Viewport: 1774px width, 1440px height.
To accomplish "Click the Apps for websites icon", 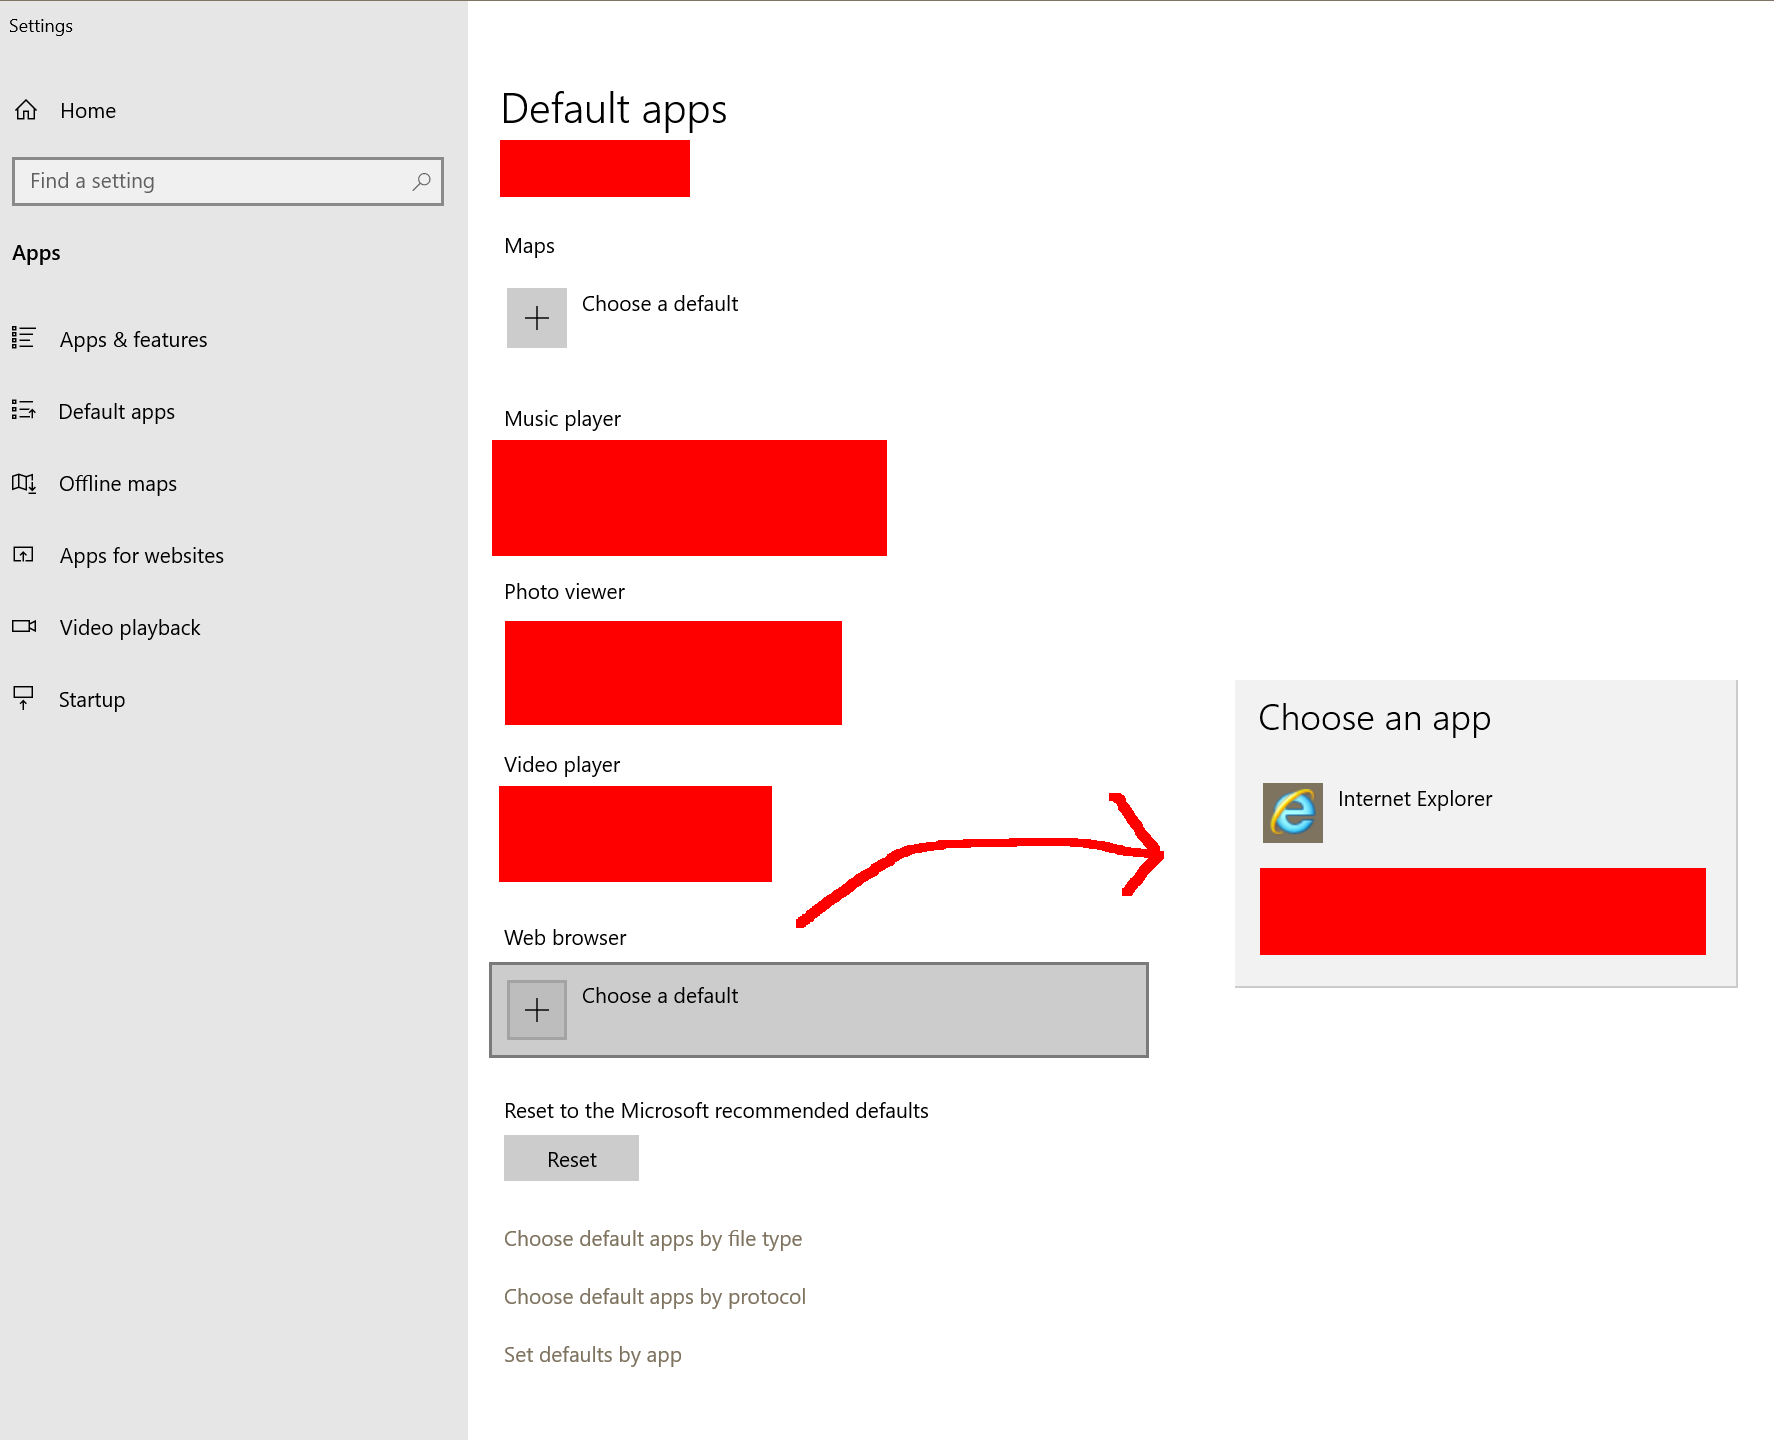I will point(24,555).
